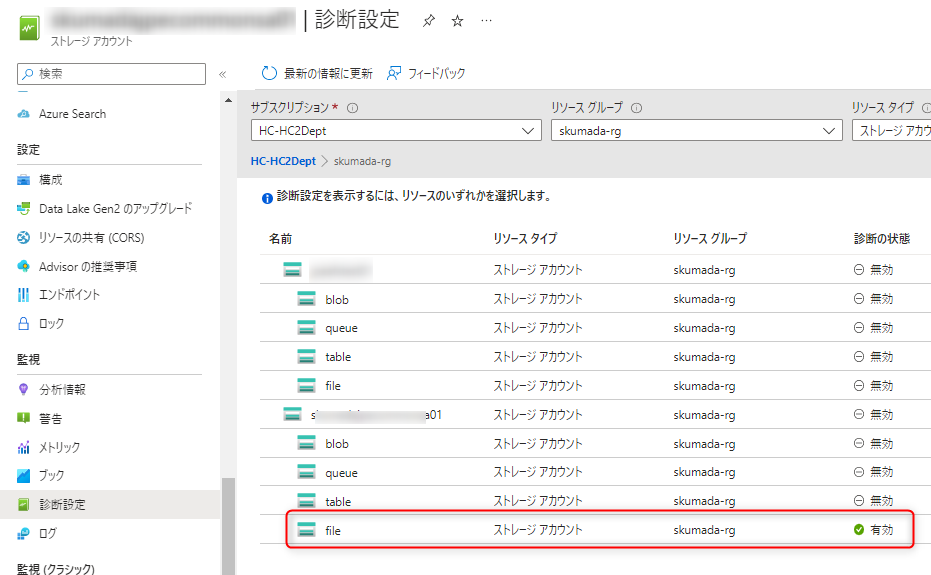Viewport: 931px width, 575px height.
Task: Click the Advisor recommendations icon
Action: [x=23, y=266]
